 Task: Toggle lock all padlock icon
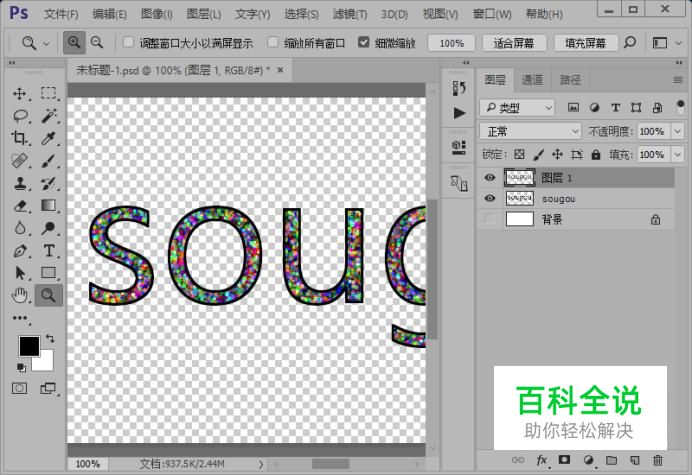pos(596,155)
